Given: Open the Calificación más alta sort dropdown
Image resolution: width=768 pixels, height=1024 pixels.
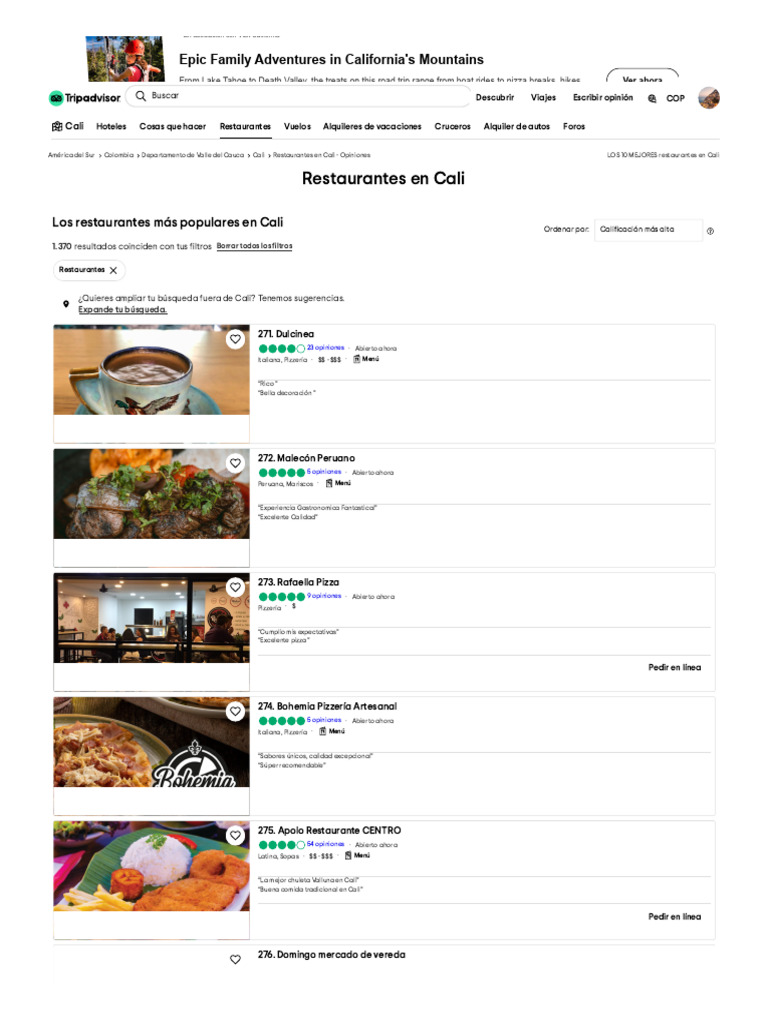Looking at the screenshot, I should point(648,230).
